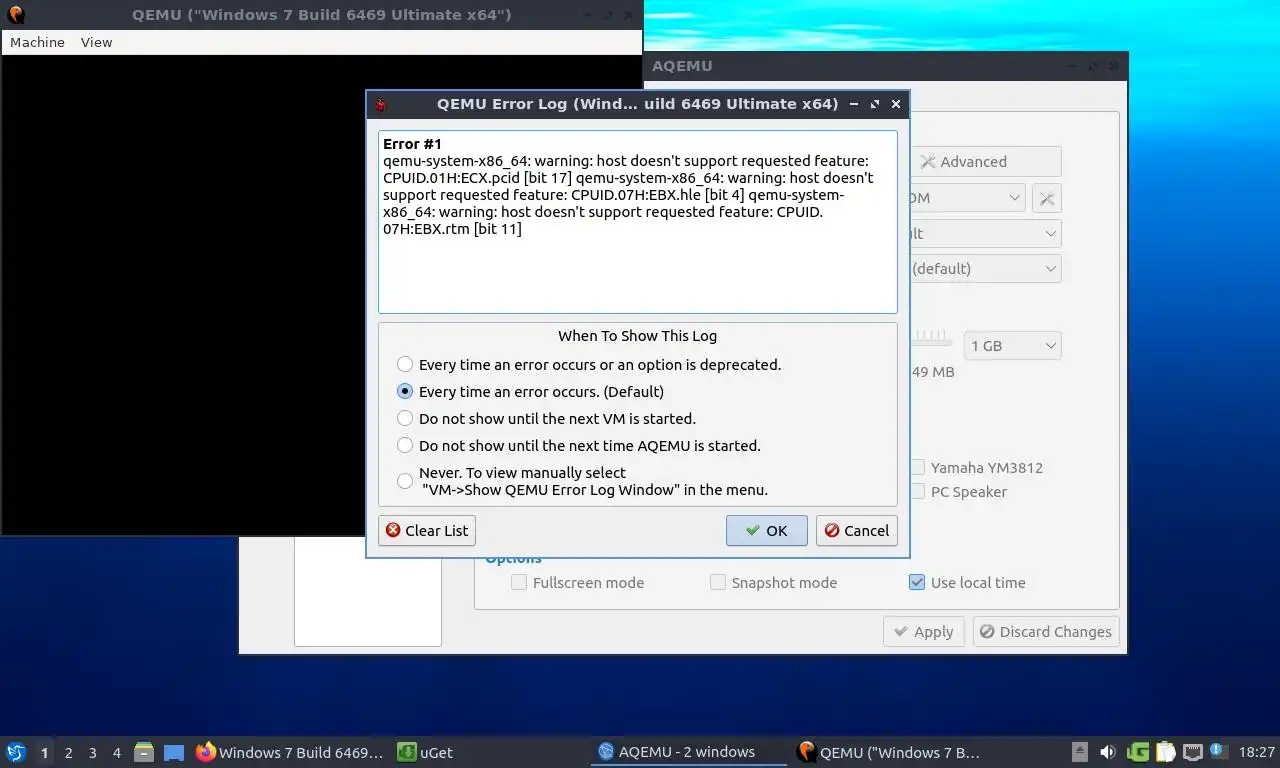Open the file manager icon in taskbar
The width and height of the screenshot is (1280, 768).
coord(144,752)
